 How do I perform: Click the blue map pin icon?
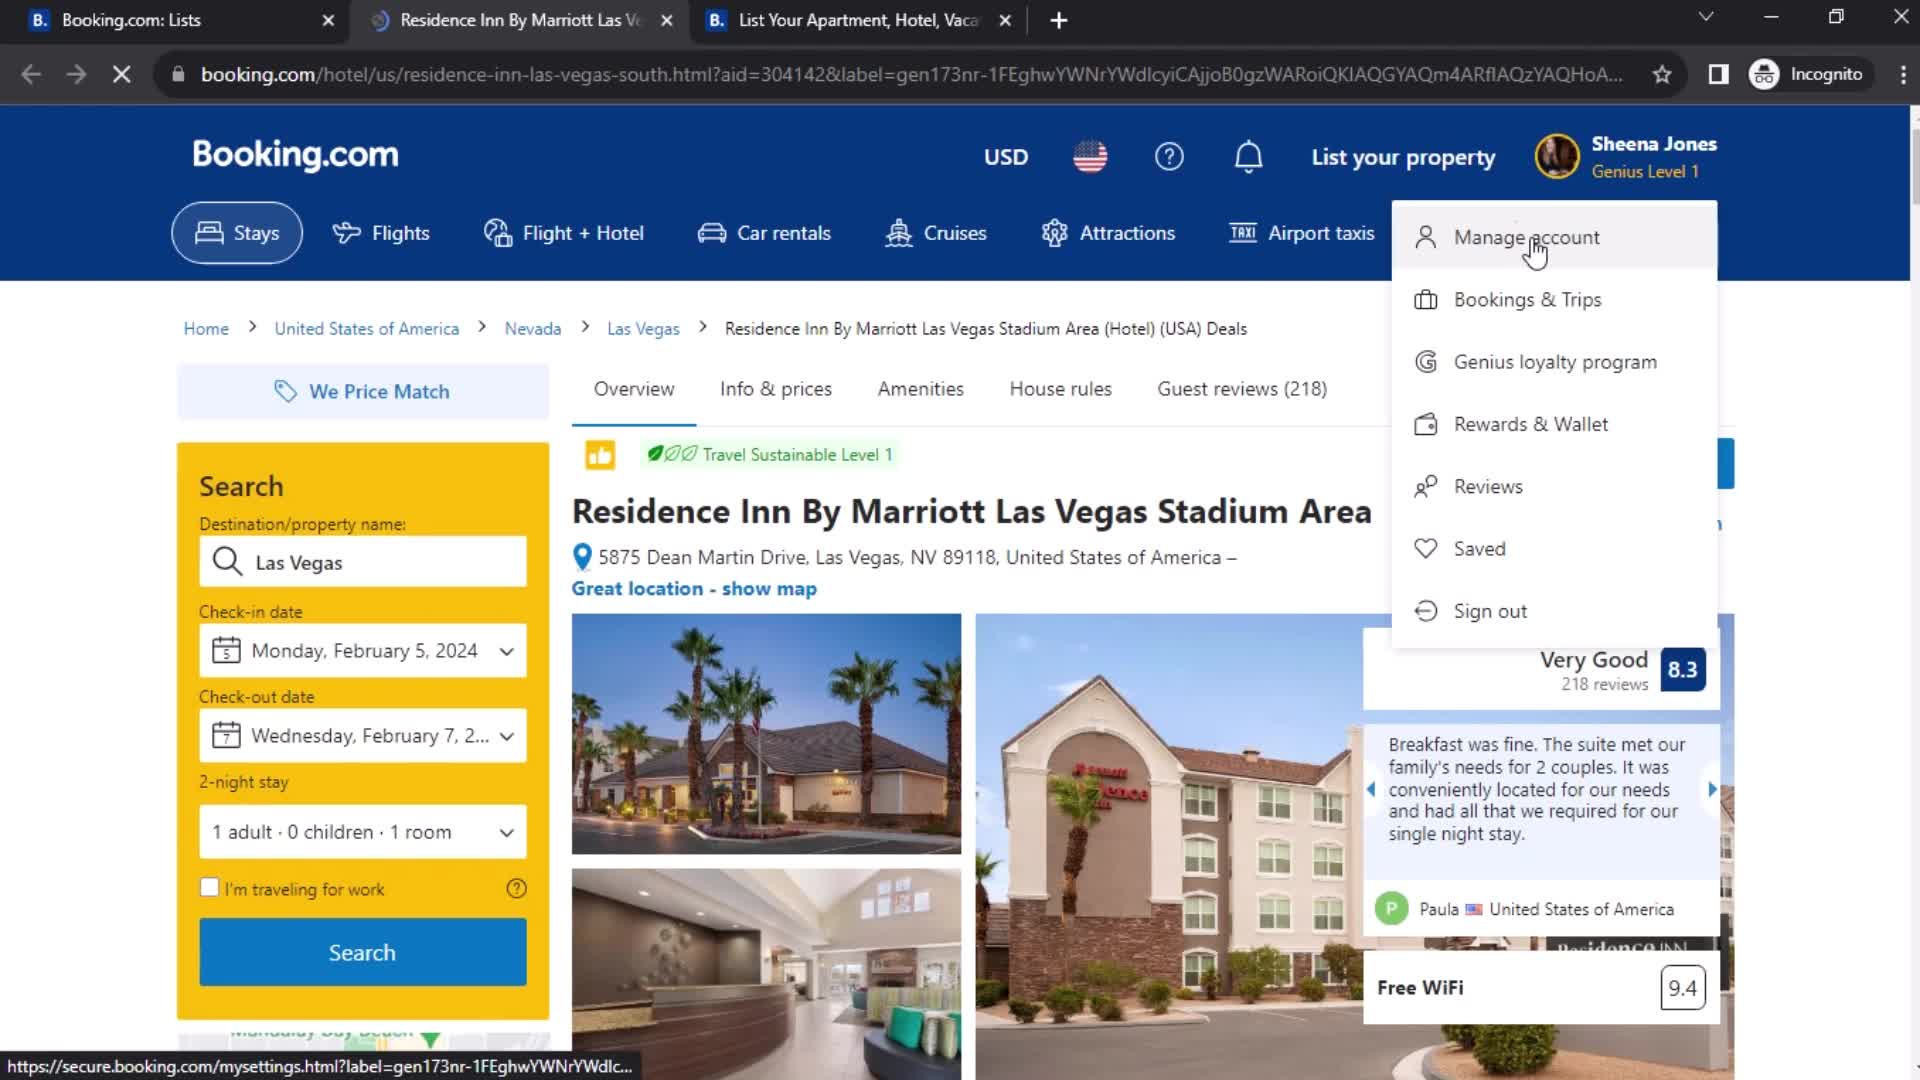(x=582, y=557)
